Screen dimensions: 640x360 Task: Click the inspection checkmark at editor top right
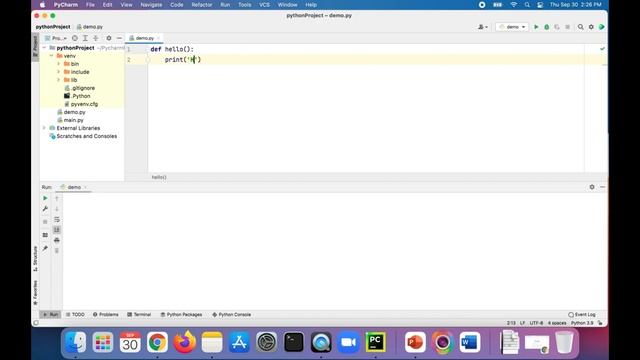point(602,49)
